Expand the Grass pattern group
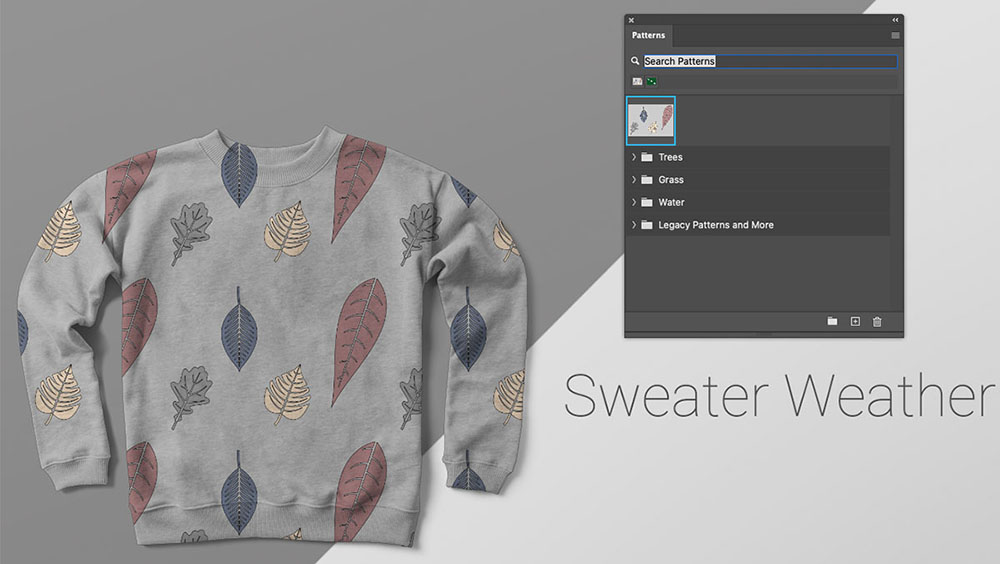1000x564 pixels. point(634,180)
